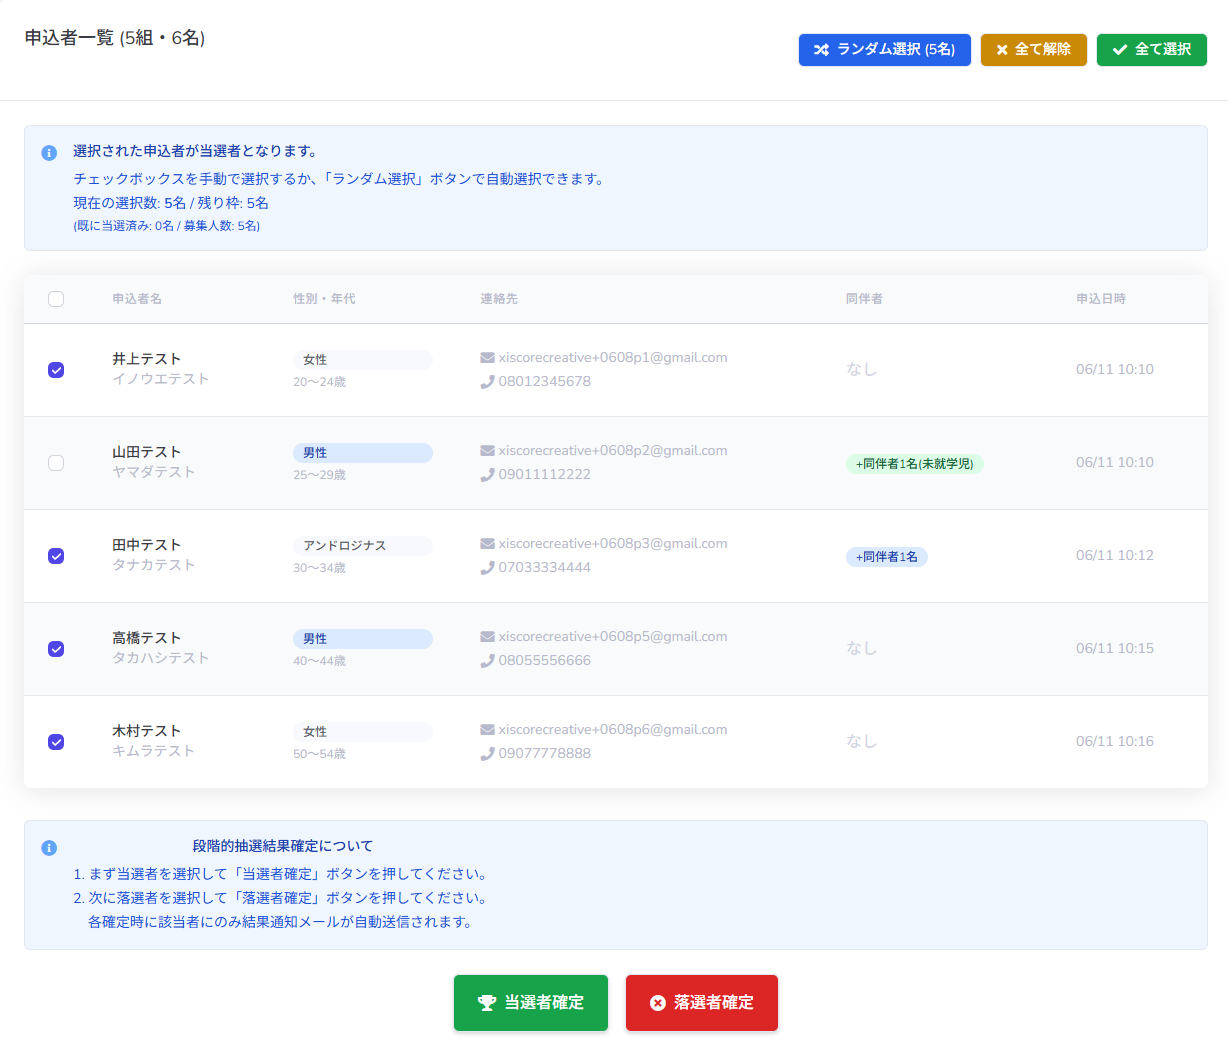
Task: Click the phone icon next to 08012345678
Action: pyautogui.click(x=487, y=382)
